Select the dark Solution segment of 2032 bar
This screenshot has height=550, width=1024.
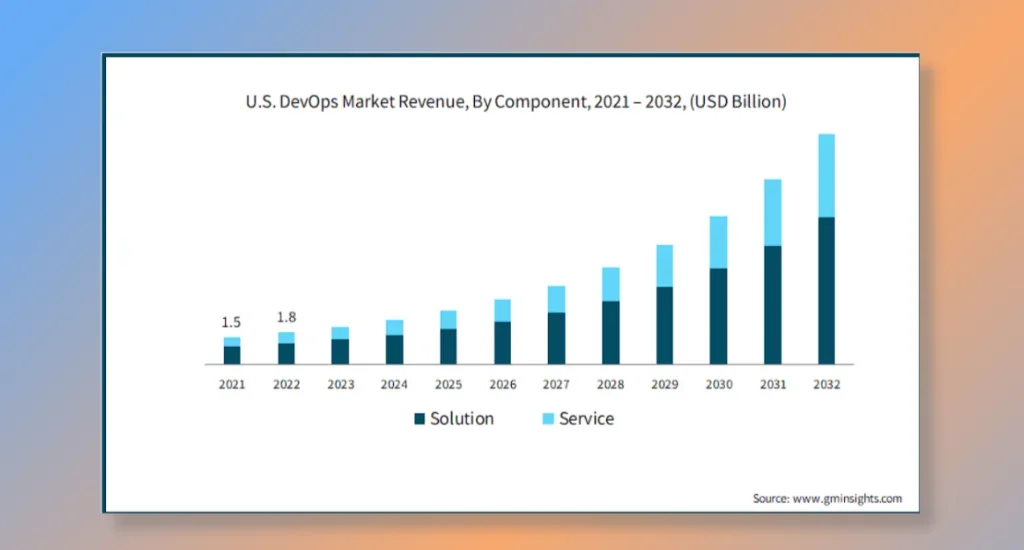[x=826, y=290]
